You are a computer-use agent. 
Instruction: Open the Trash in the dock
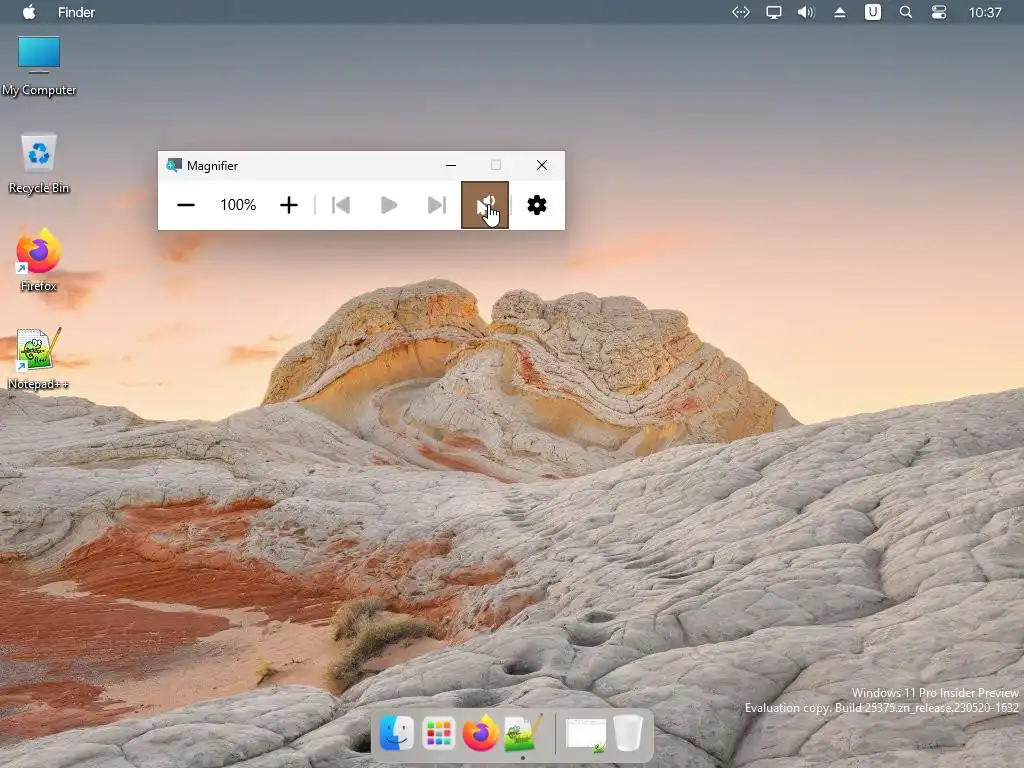[628, 733]
